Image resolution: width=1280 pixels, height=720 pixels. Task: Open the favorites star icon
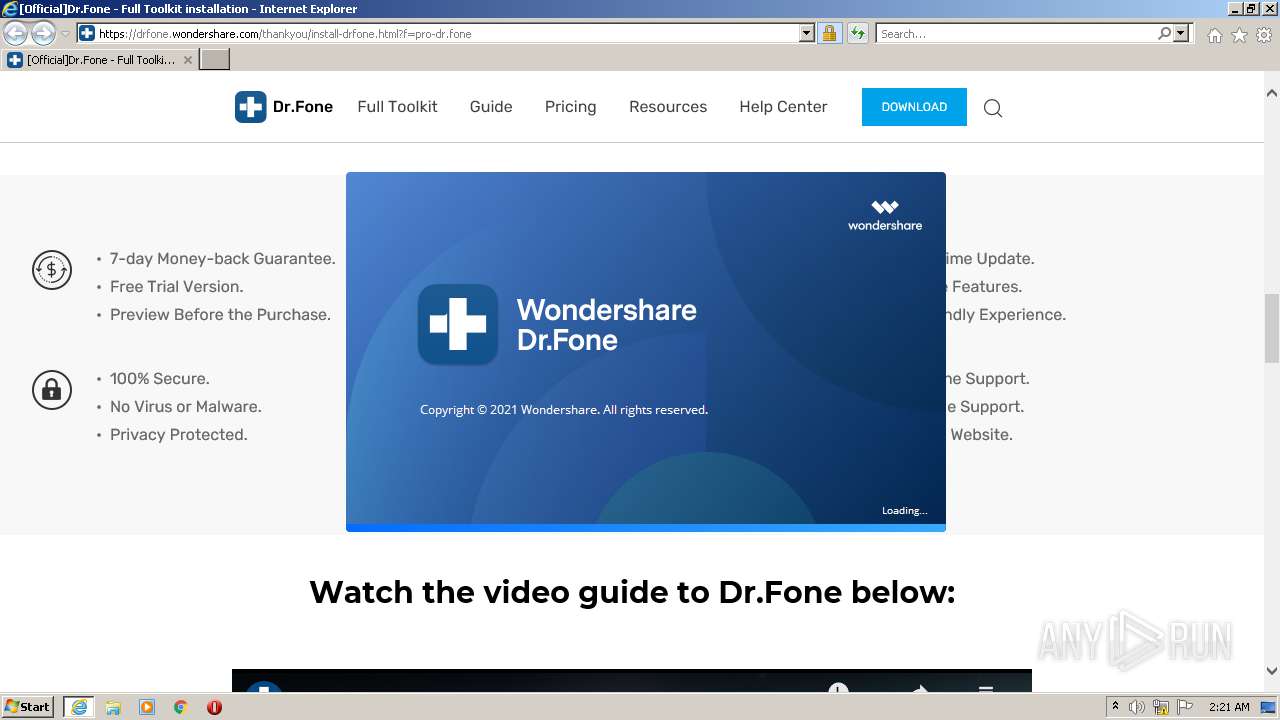click(1239, 35)
